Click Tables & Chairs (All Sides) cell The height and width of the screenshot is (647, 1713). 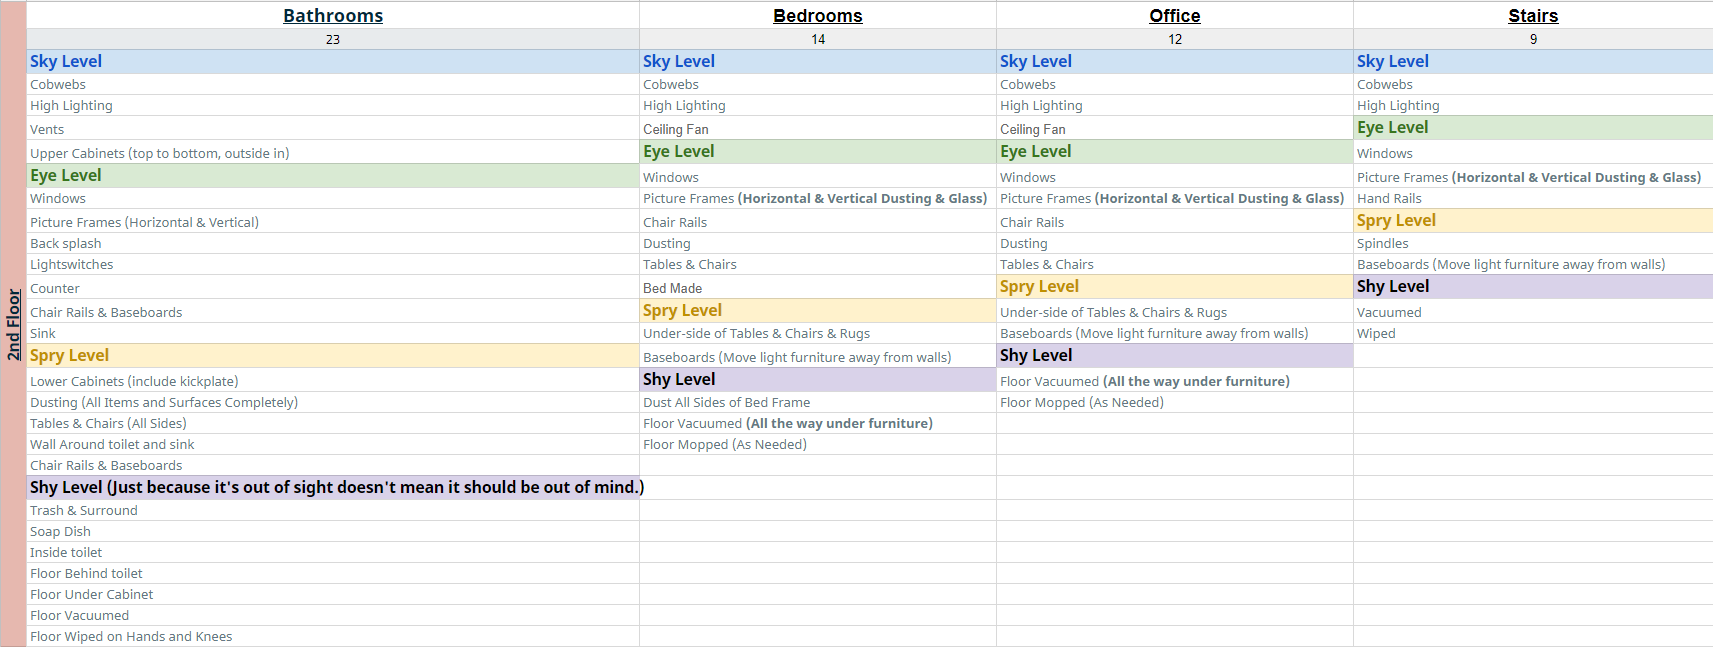(333, 423)
